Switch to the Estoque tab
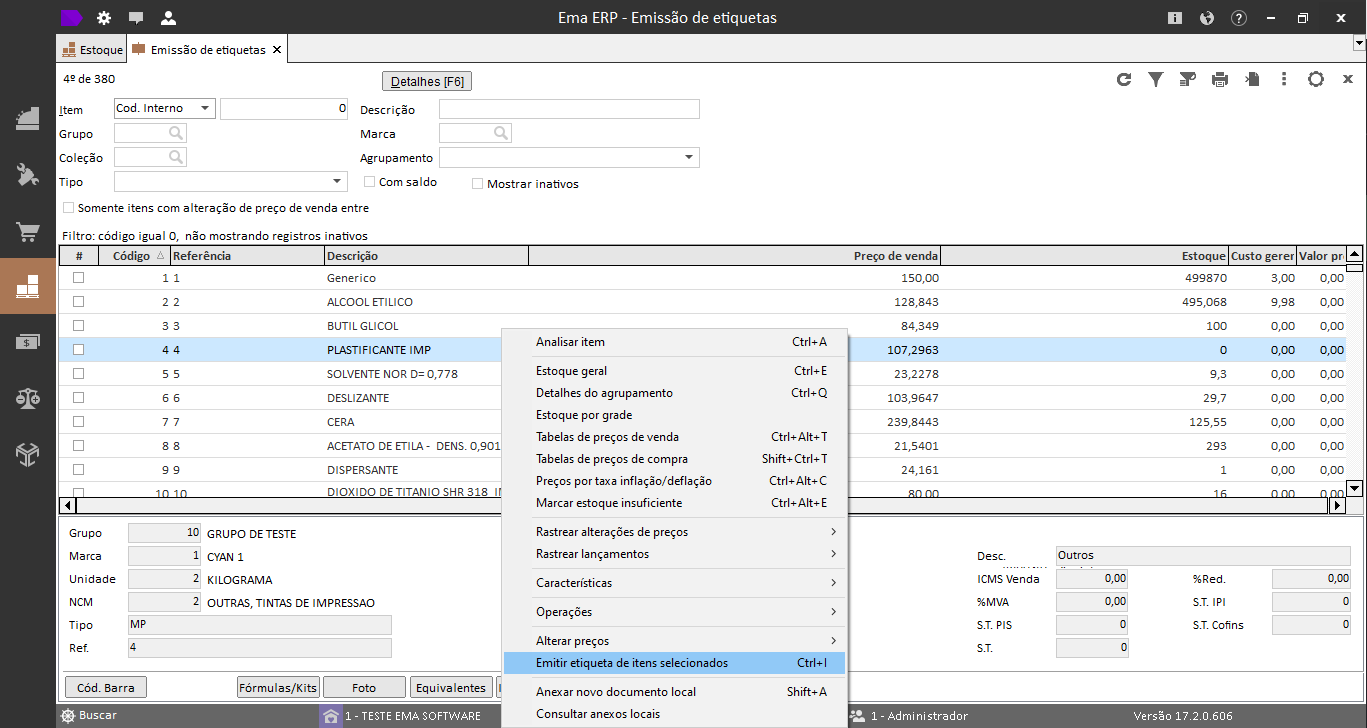 92,50
